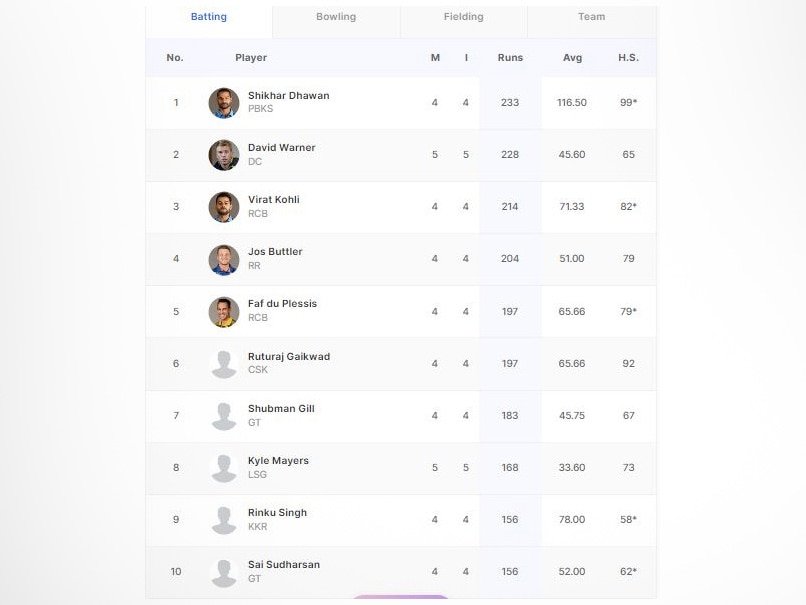This screenshot has width=806, height=605.
Task: Open Sai Sudharsan's player name link
Action: 284,565
